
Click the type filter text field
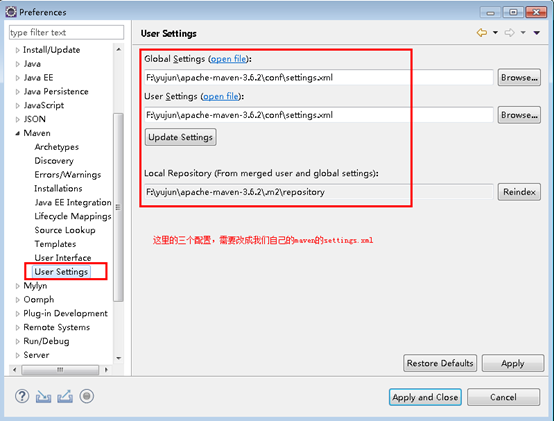pos(66,32)
